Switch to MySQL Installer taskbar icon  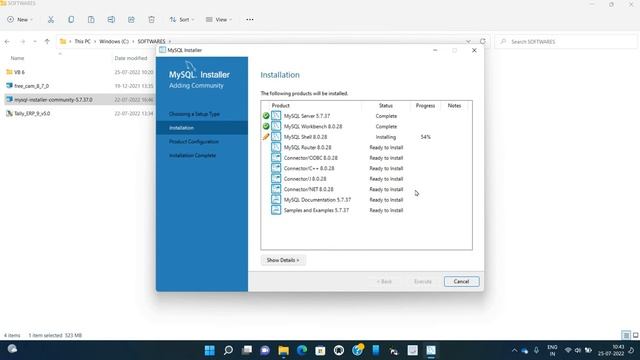pyautogui.click(x=431, y=350)
